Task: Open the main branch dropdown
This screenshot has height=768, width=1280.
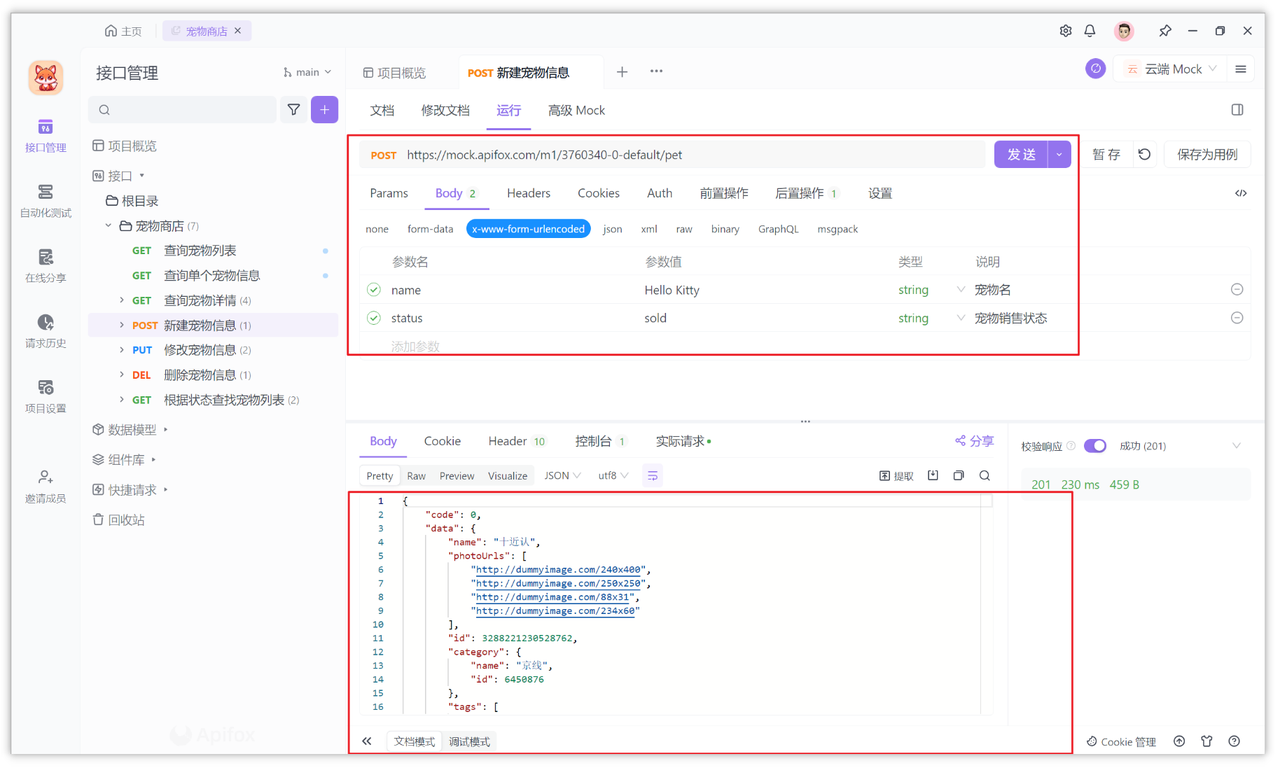Action: [x=307, y=72]
